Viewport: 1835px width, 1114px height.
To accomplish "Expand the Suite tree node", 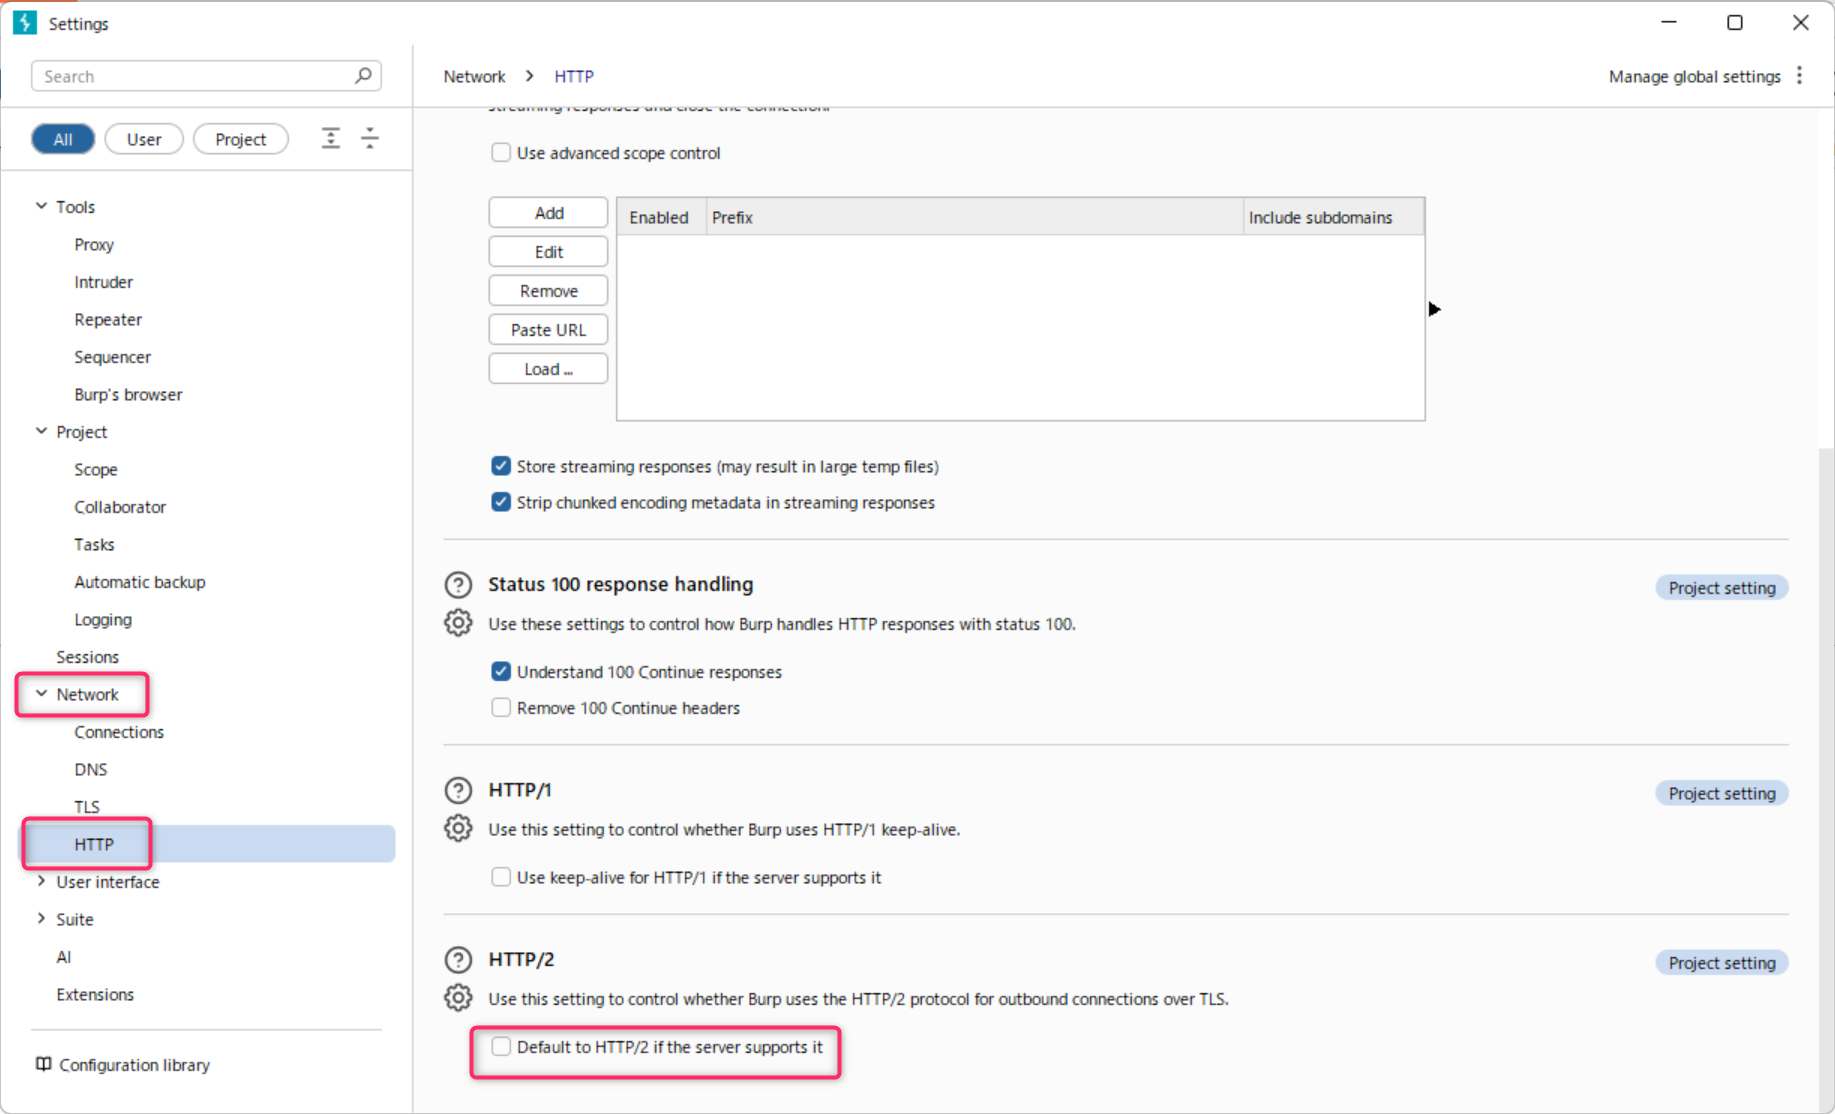I will 41,919.
